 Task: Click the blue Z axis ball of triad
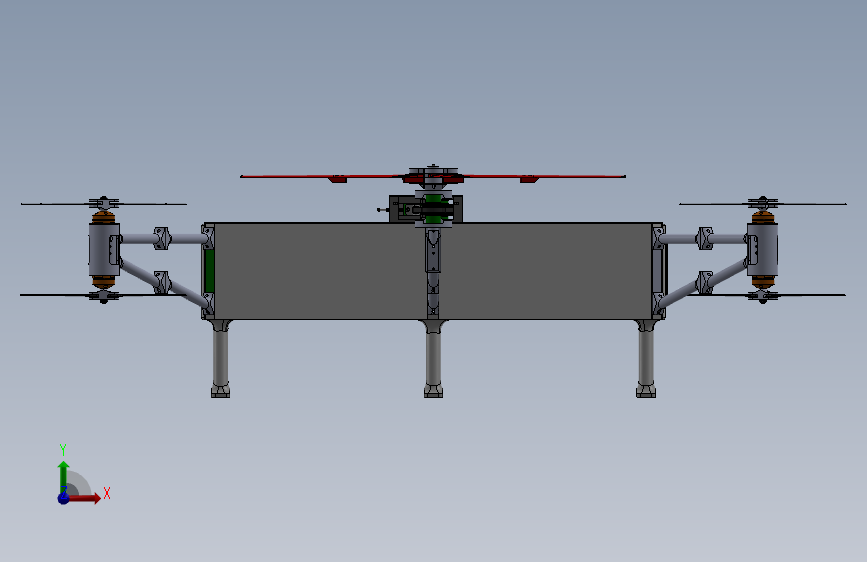pos(64,498)
